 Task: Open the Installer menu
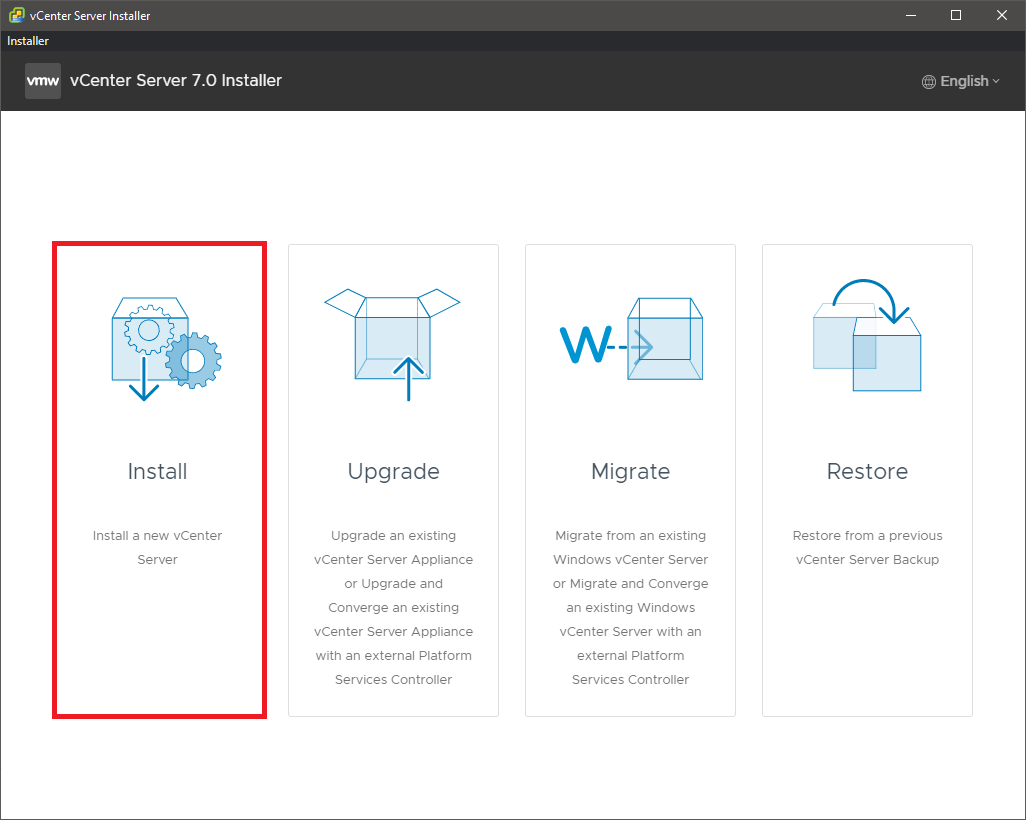tap(28, 41)
